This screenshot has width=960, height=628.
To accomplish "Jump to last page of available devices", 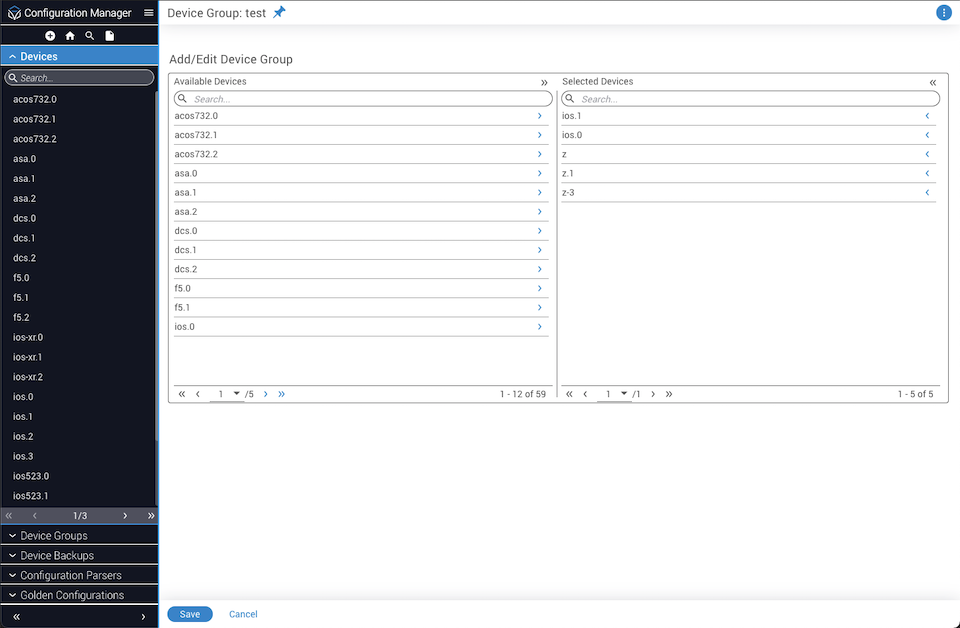I will pos(282,394).
